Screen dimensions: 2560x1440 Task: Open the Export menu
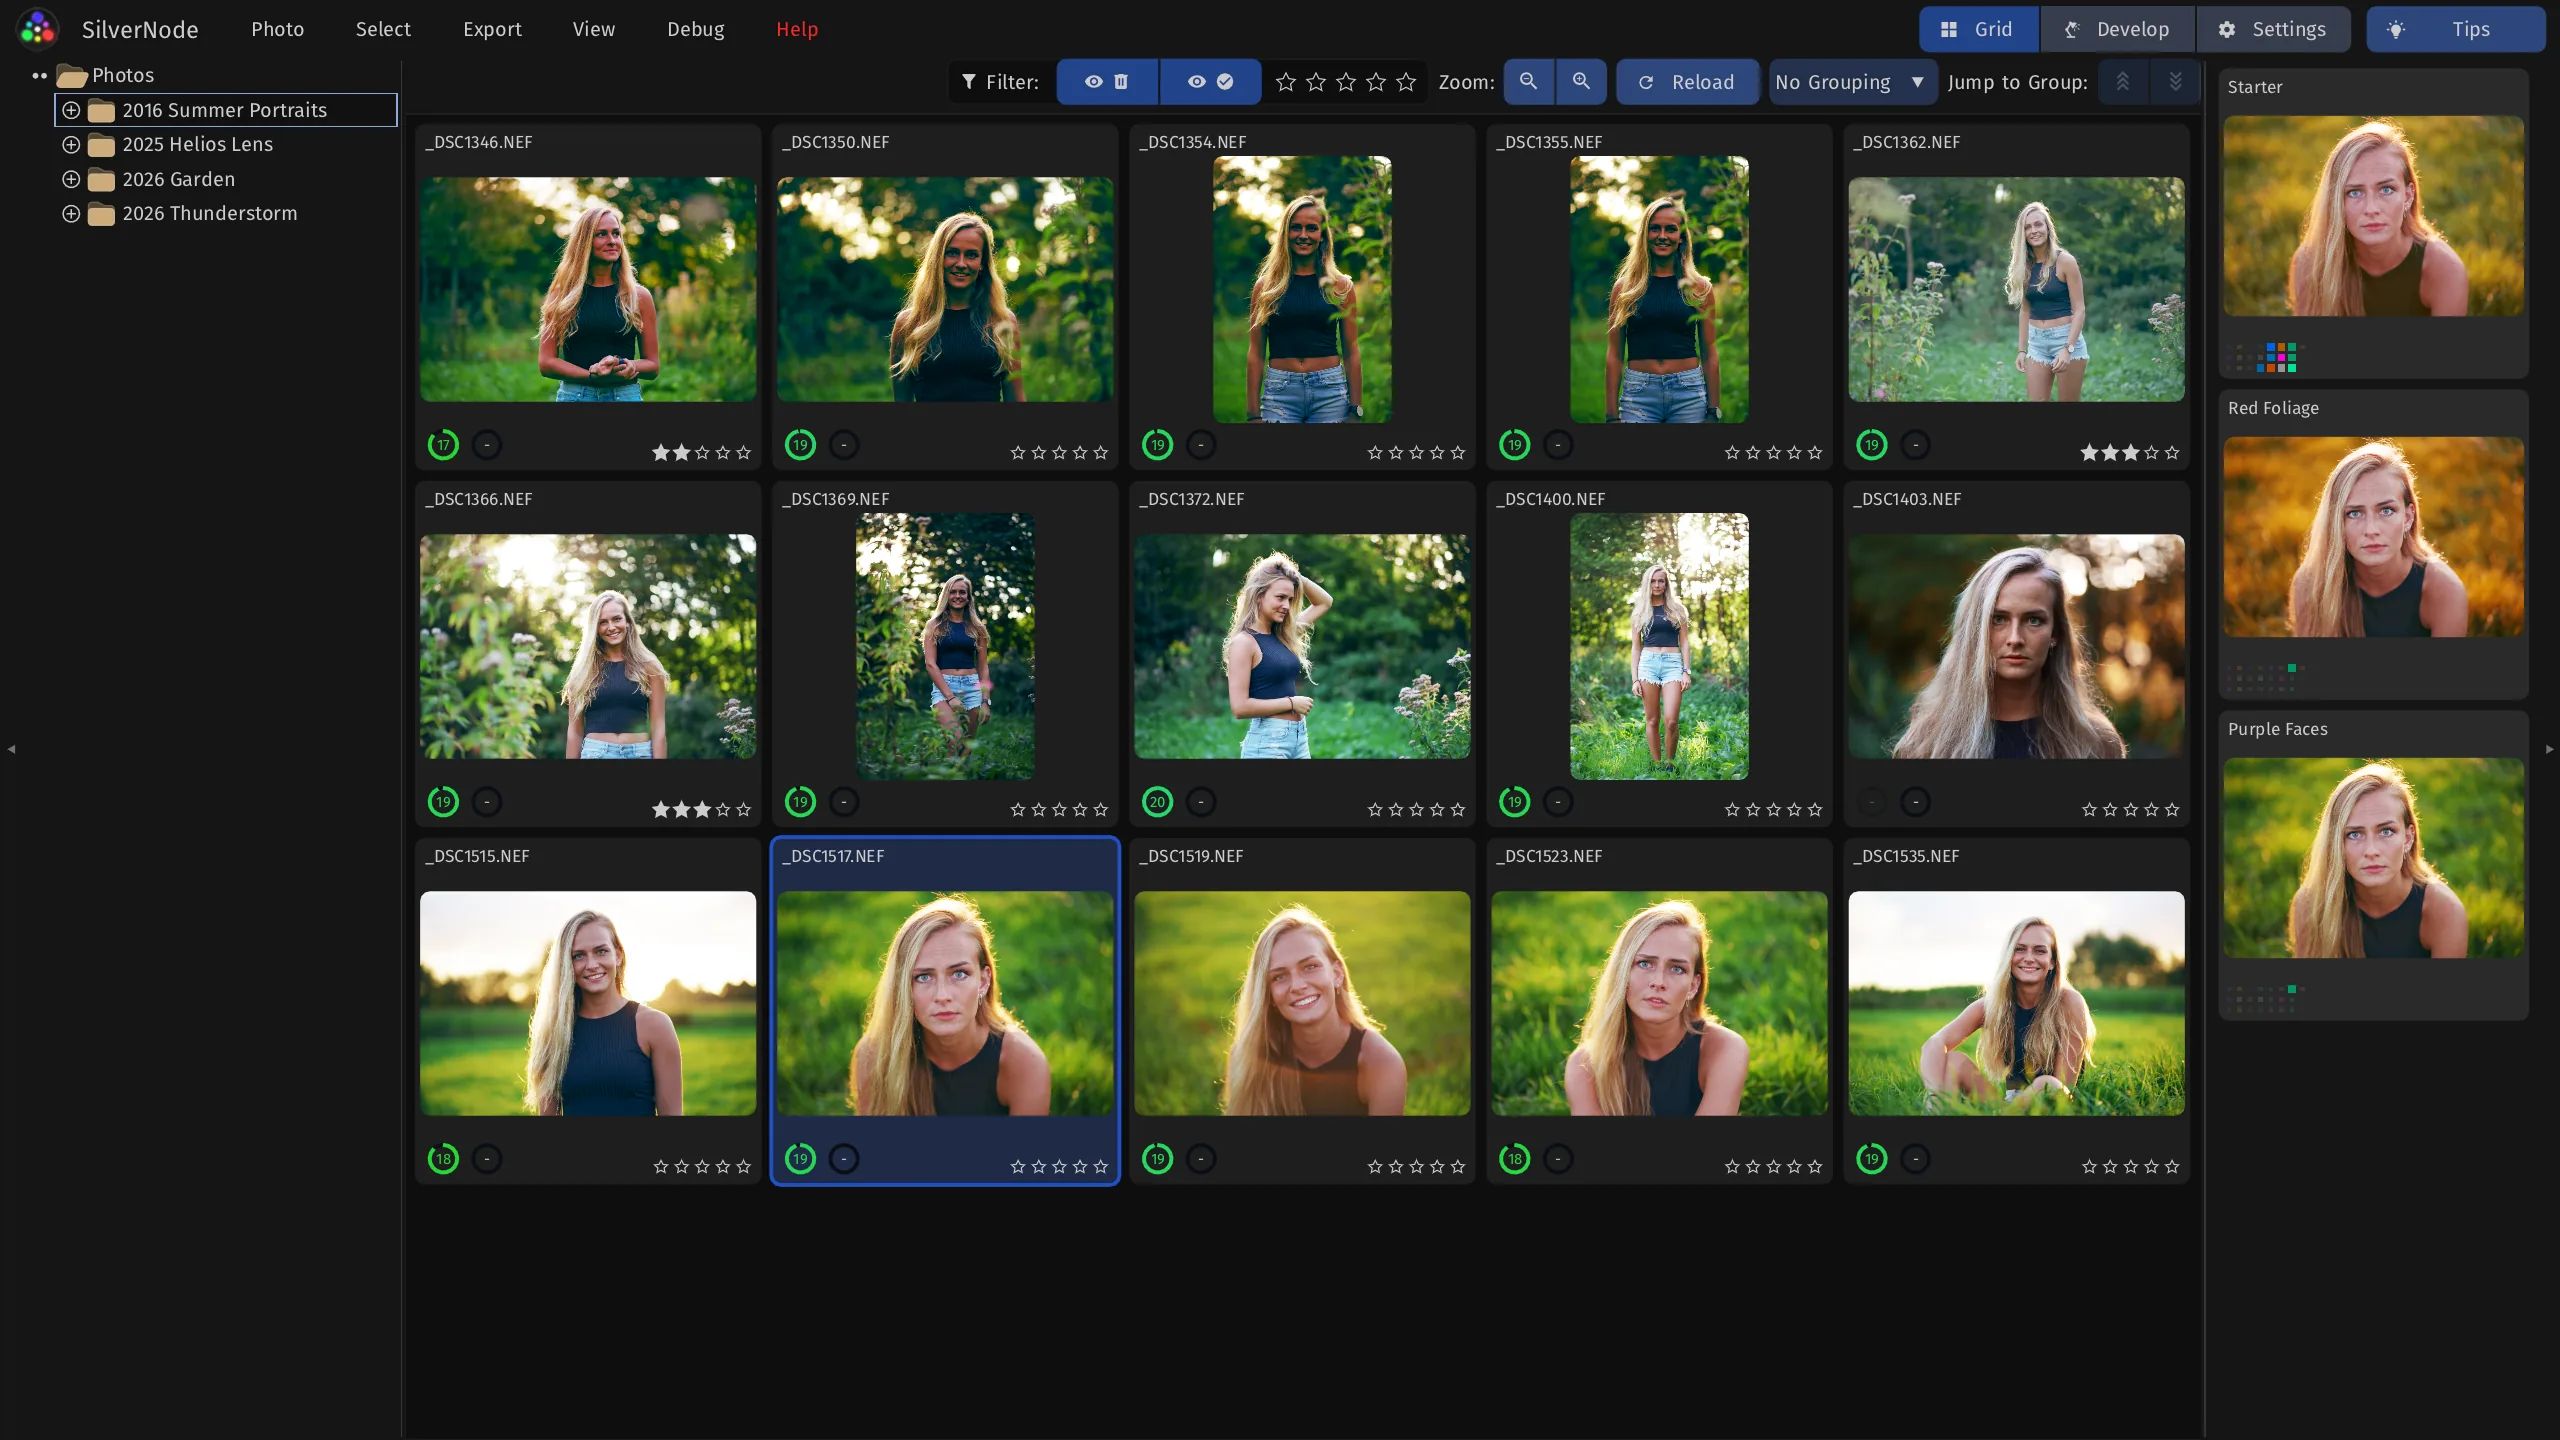click(x=492, y=29)
